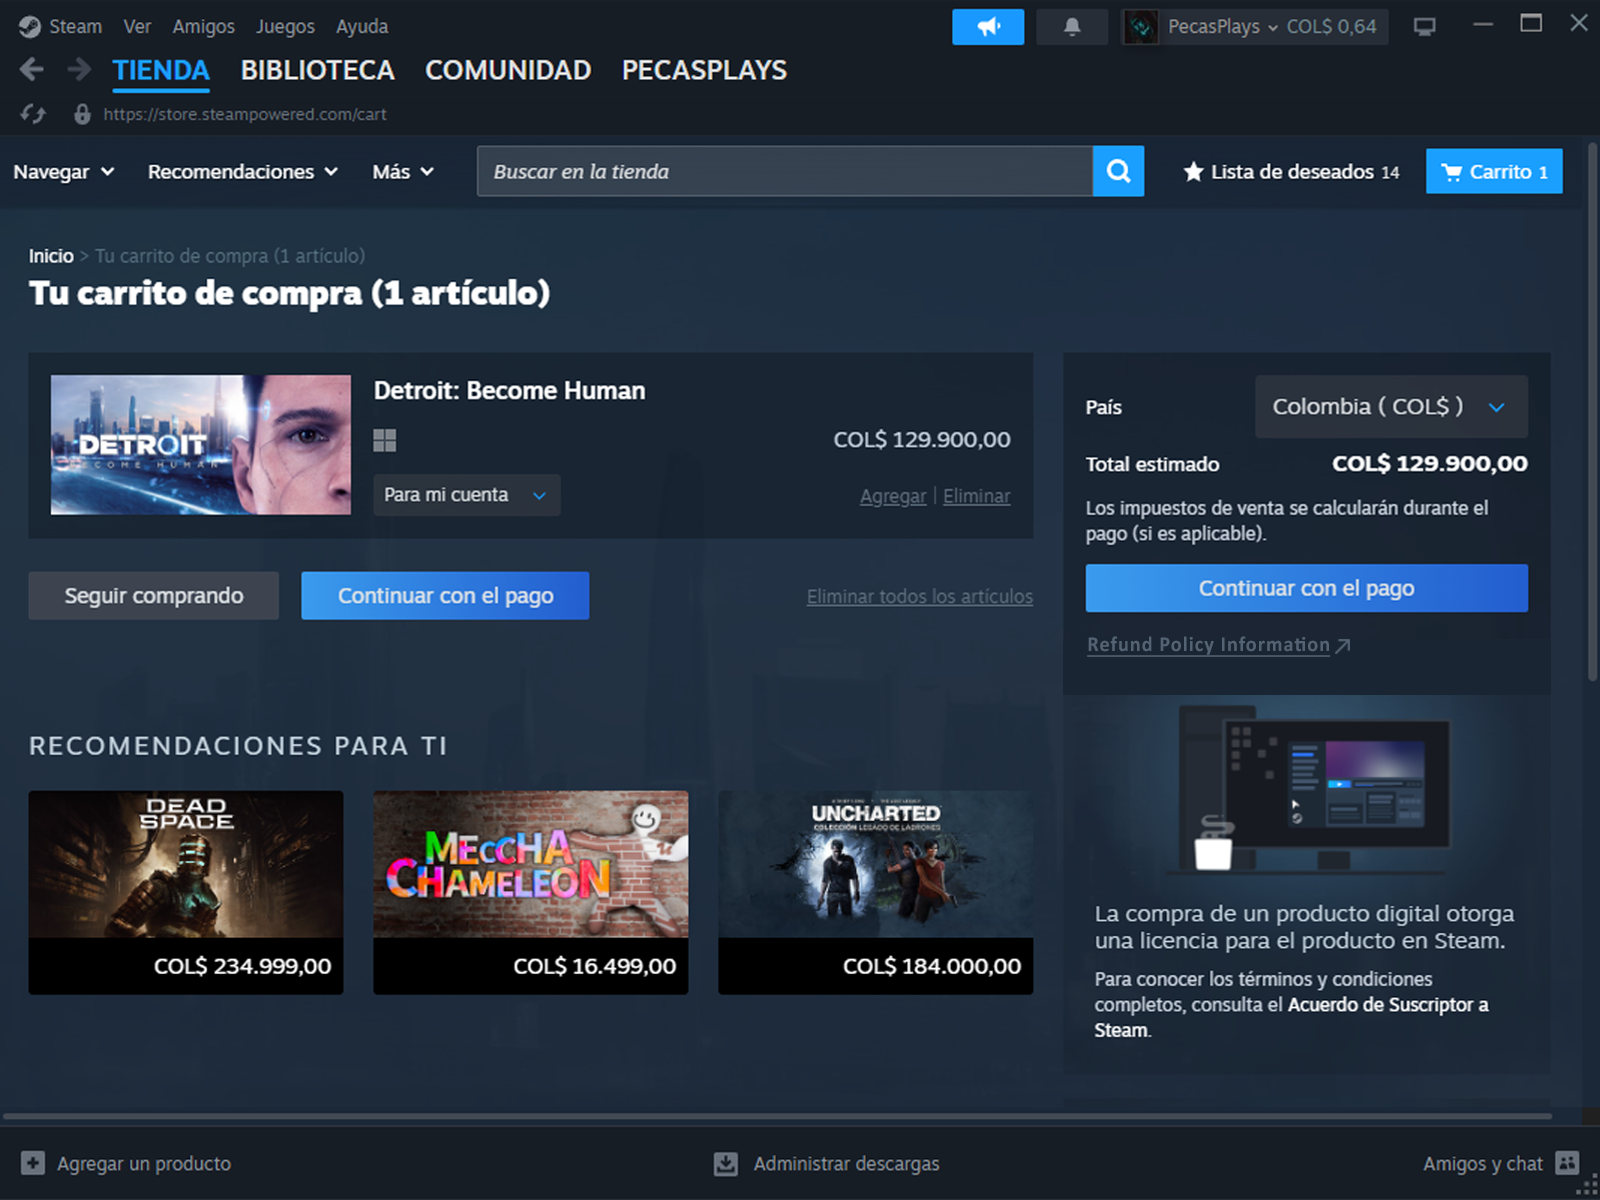Click Eliminar link for Detroit

pyautogui.click(x=977, y=496)
